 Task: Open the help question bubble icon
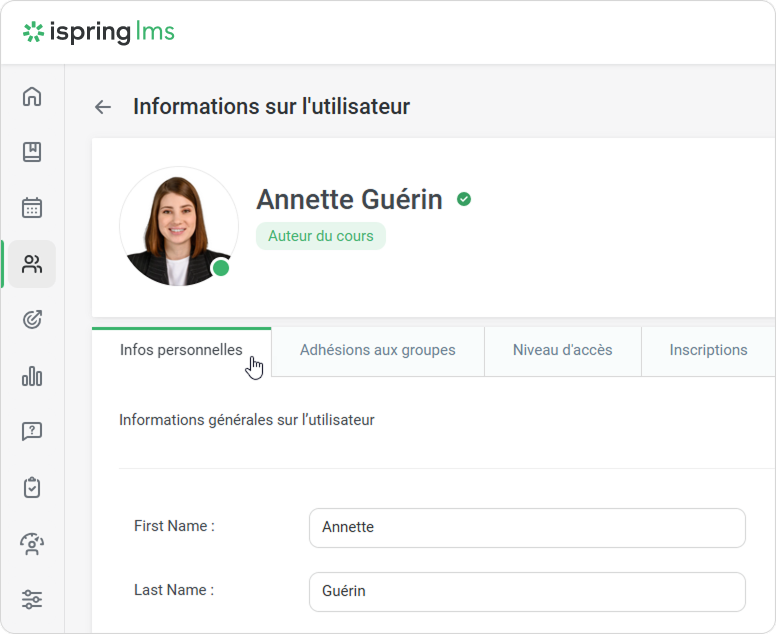(x=32, y=432)
